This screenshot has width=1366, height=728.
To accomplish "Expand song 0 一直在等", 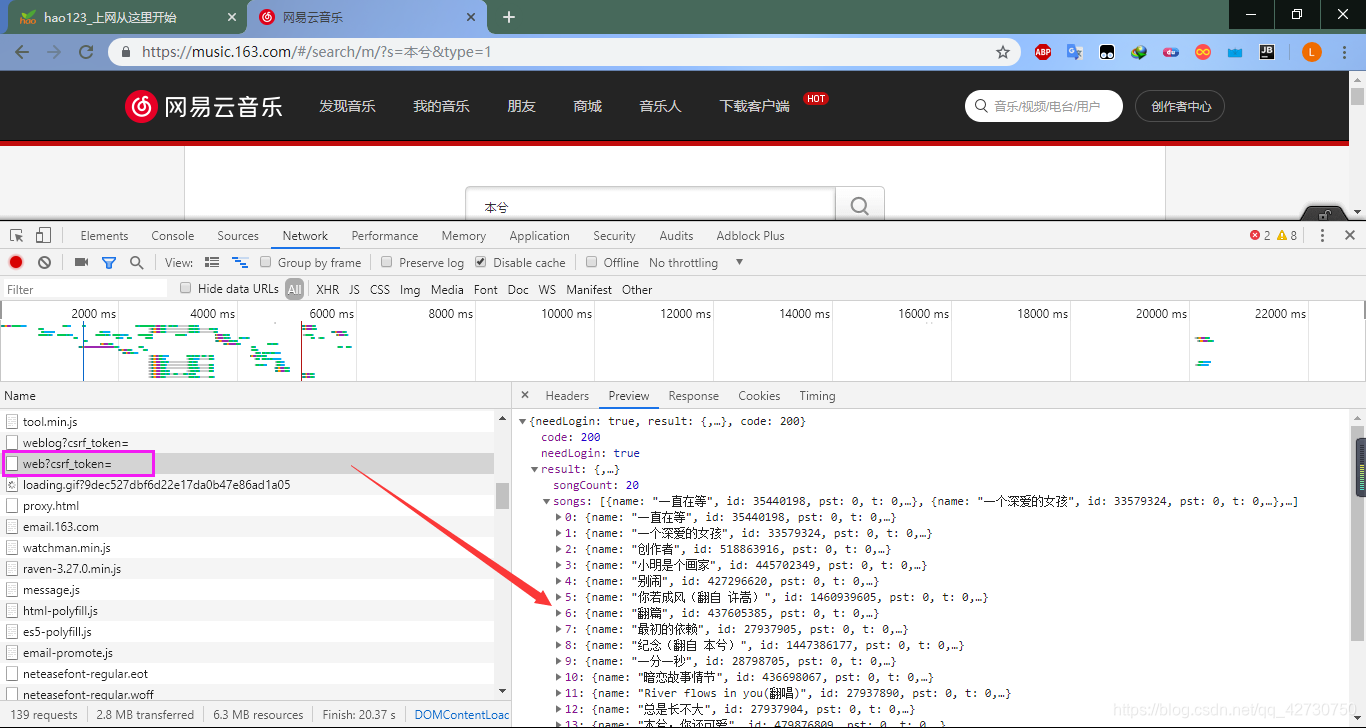I will click(558, 517).
